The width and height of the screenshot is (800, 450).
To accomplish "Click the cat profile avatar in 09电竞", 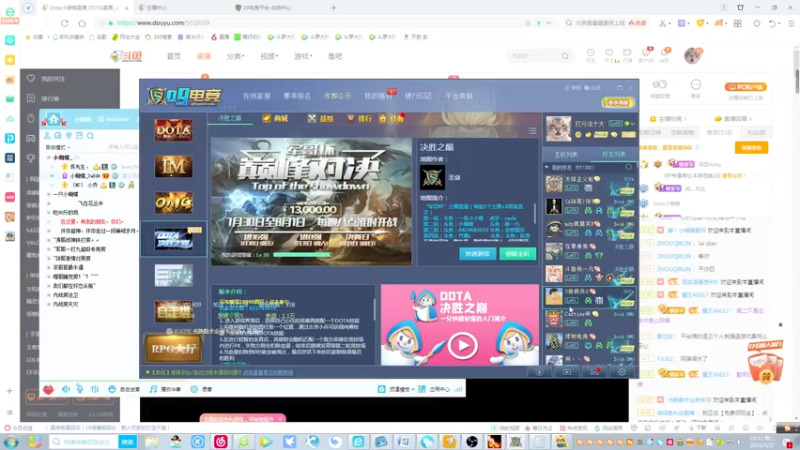I will [x=558, y=129].
